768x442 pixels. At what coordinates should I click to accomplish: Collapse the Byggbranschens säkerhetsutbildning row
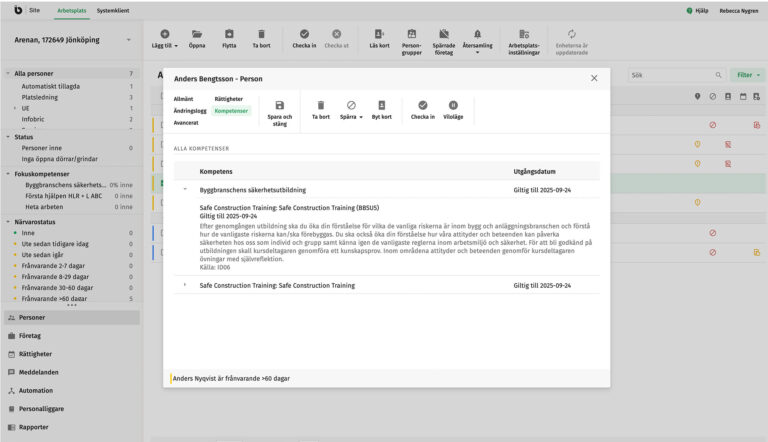pyautogui.click(x=185, y=190)
